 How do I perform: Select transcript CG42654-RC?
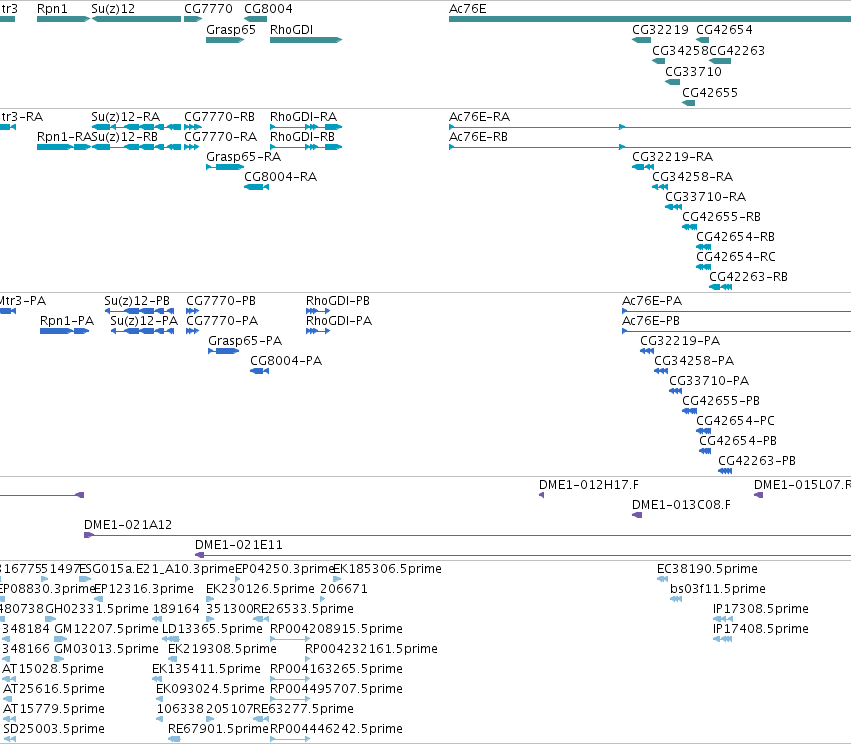click(736, 257)
